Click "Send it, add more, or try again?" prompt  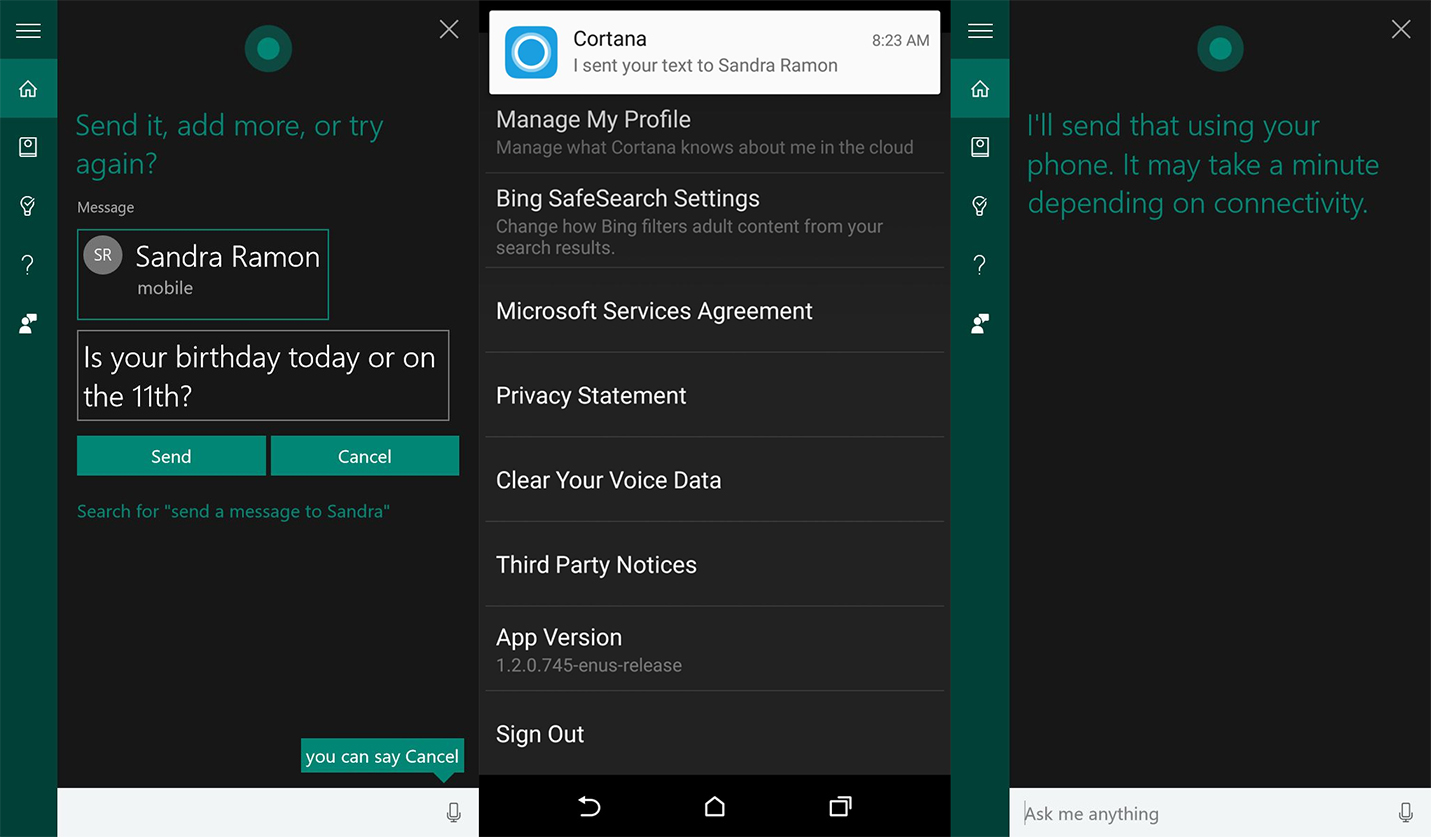(x=229, y=144)
